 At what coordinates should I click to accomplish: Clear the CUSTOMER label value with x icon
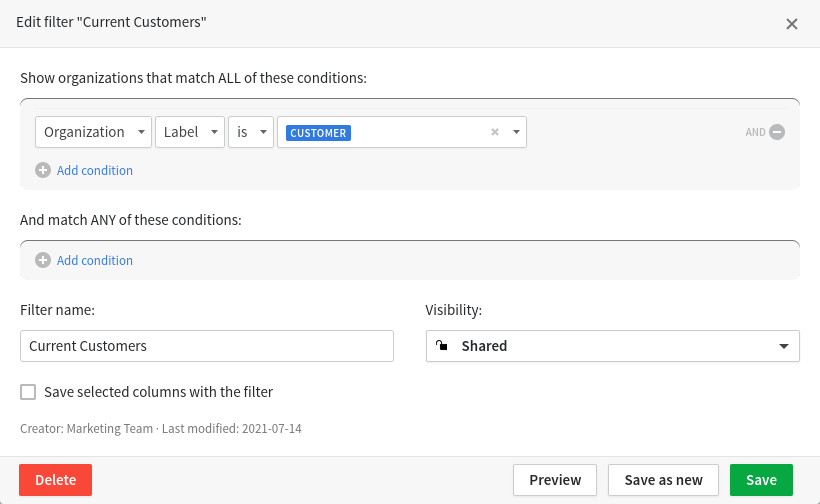[495, 132]
